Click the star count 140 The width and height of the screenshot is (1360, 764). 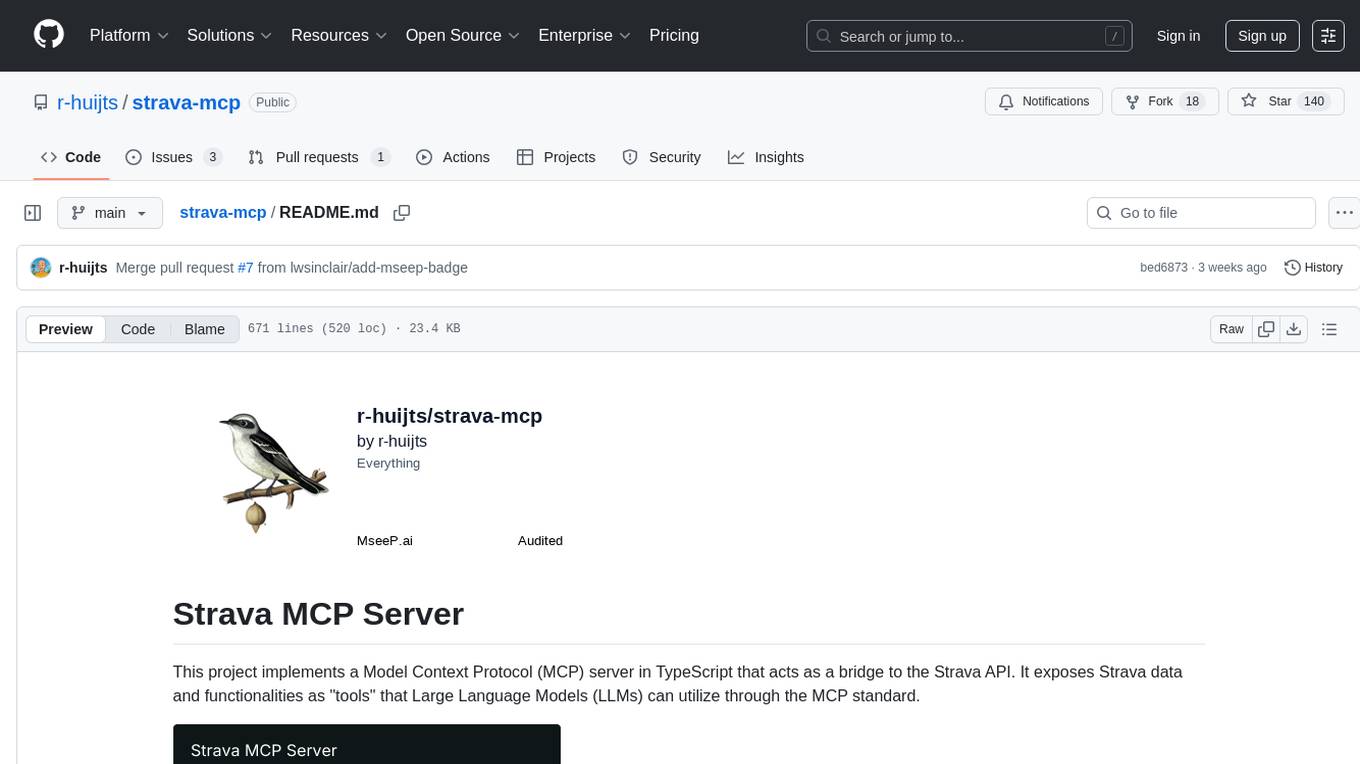[x=1314, y=102]
